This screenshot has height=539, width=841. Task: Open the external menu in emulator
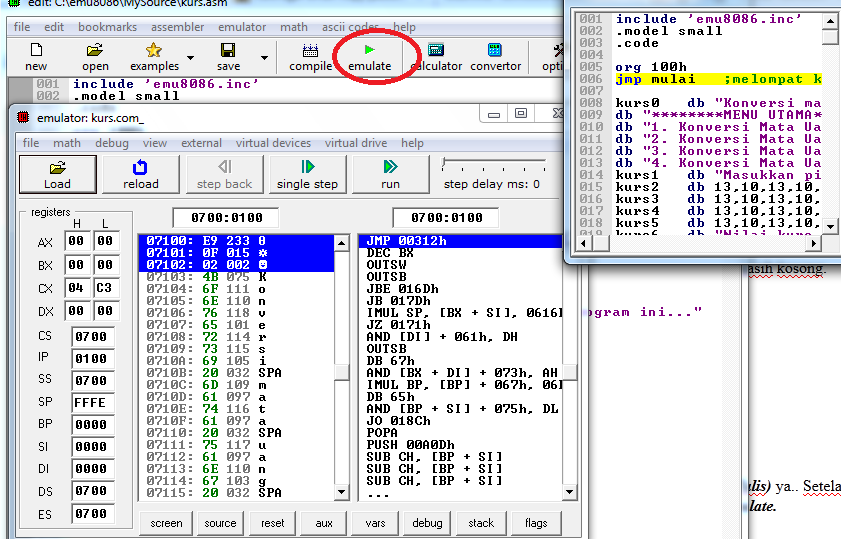pyautogui.click(x=201, y=143)
